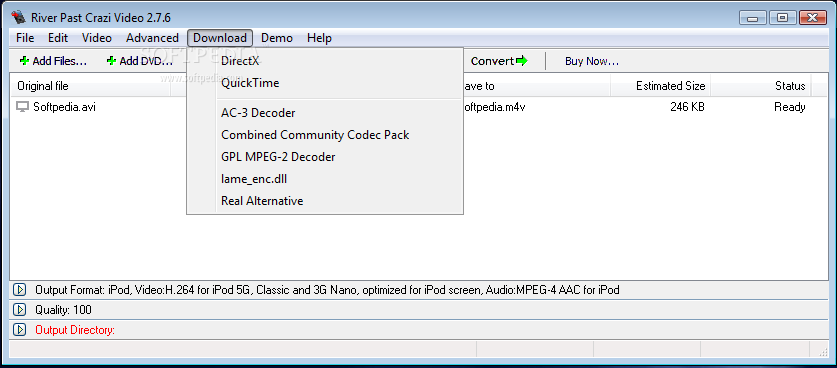Open the Help menu
Viewport: 837px width, 368px height.
pos(319,38)
